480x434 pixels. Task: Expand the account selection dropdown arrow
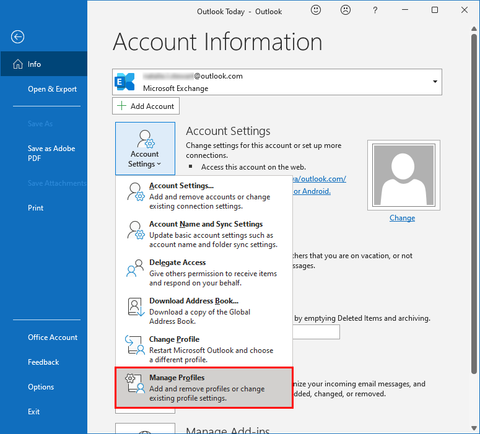[435, 82]
